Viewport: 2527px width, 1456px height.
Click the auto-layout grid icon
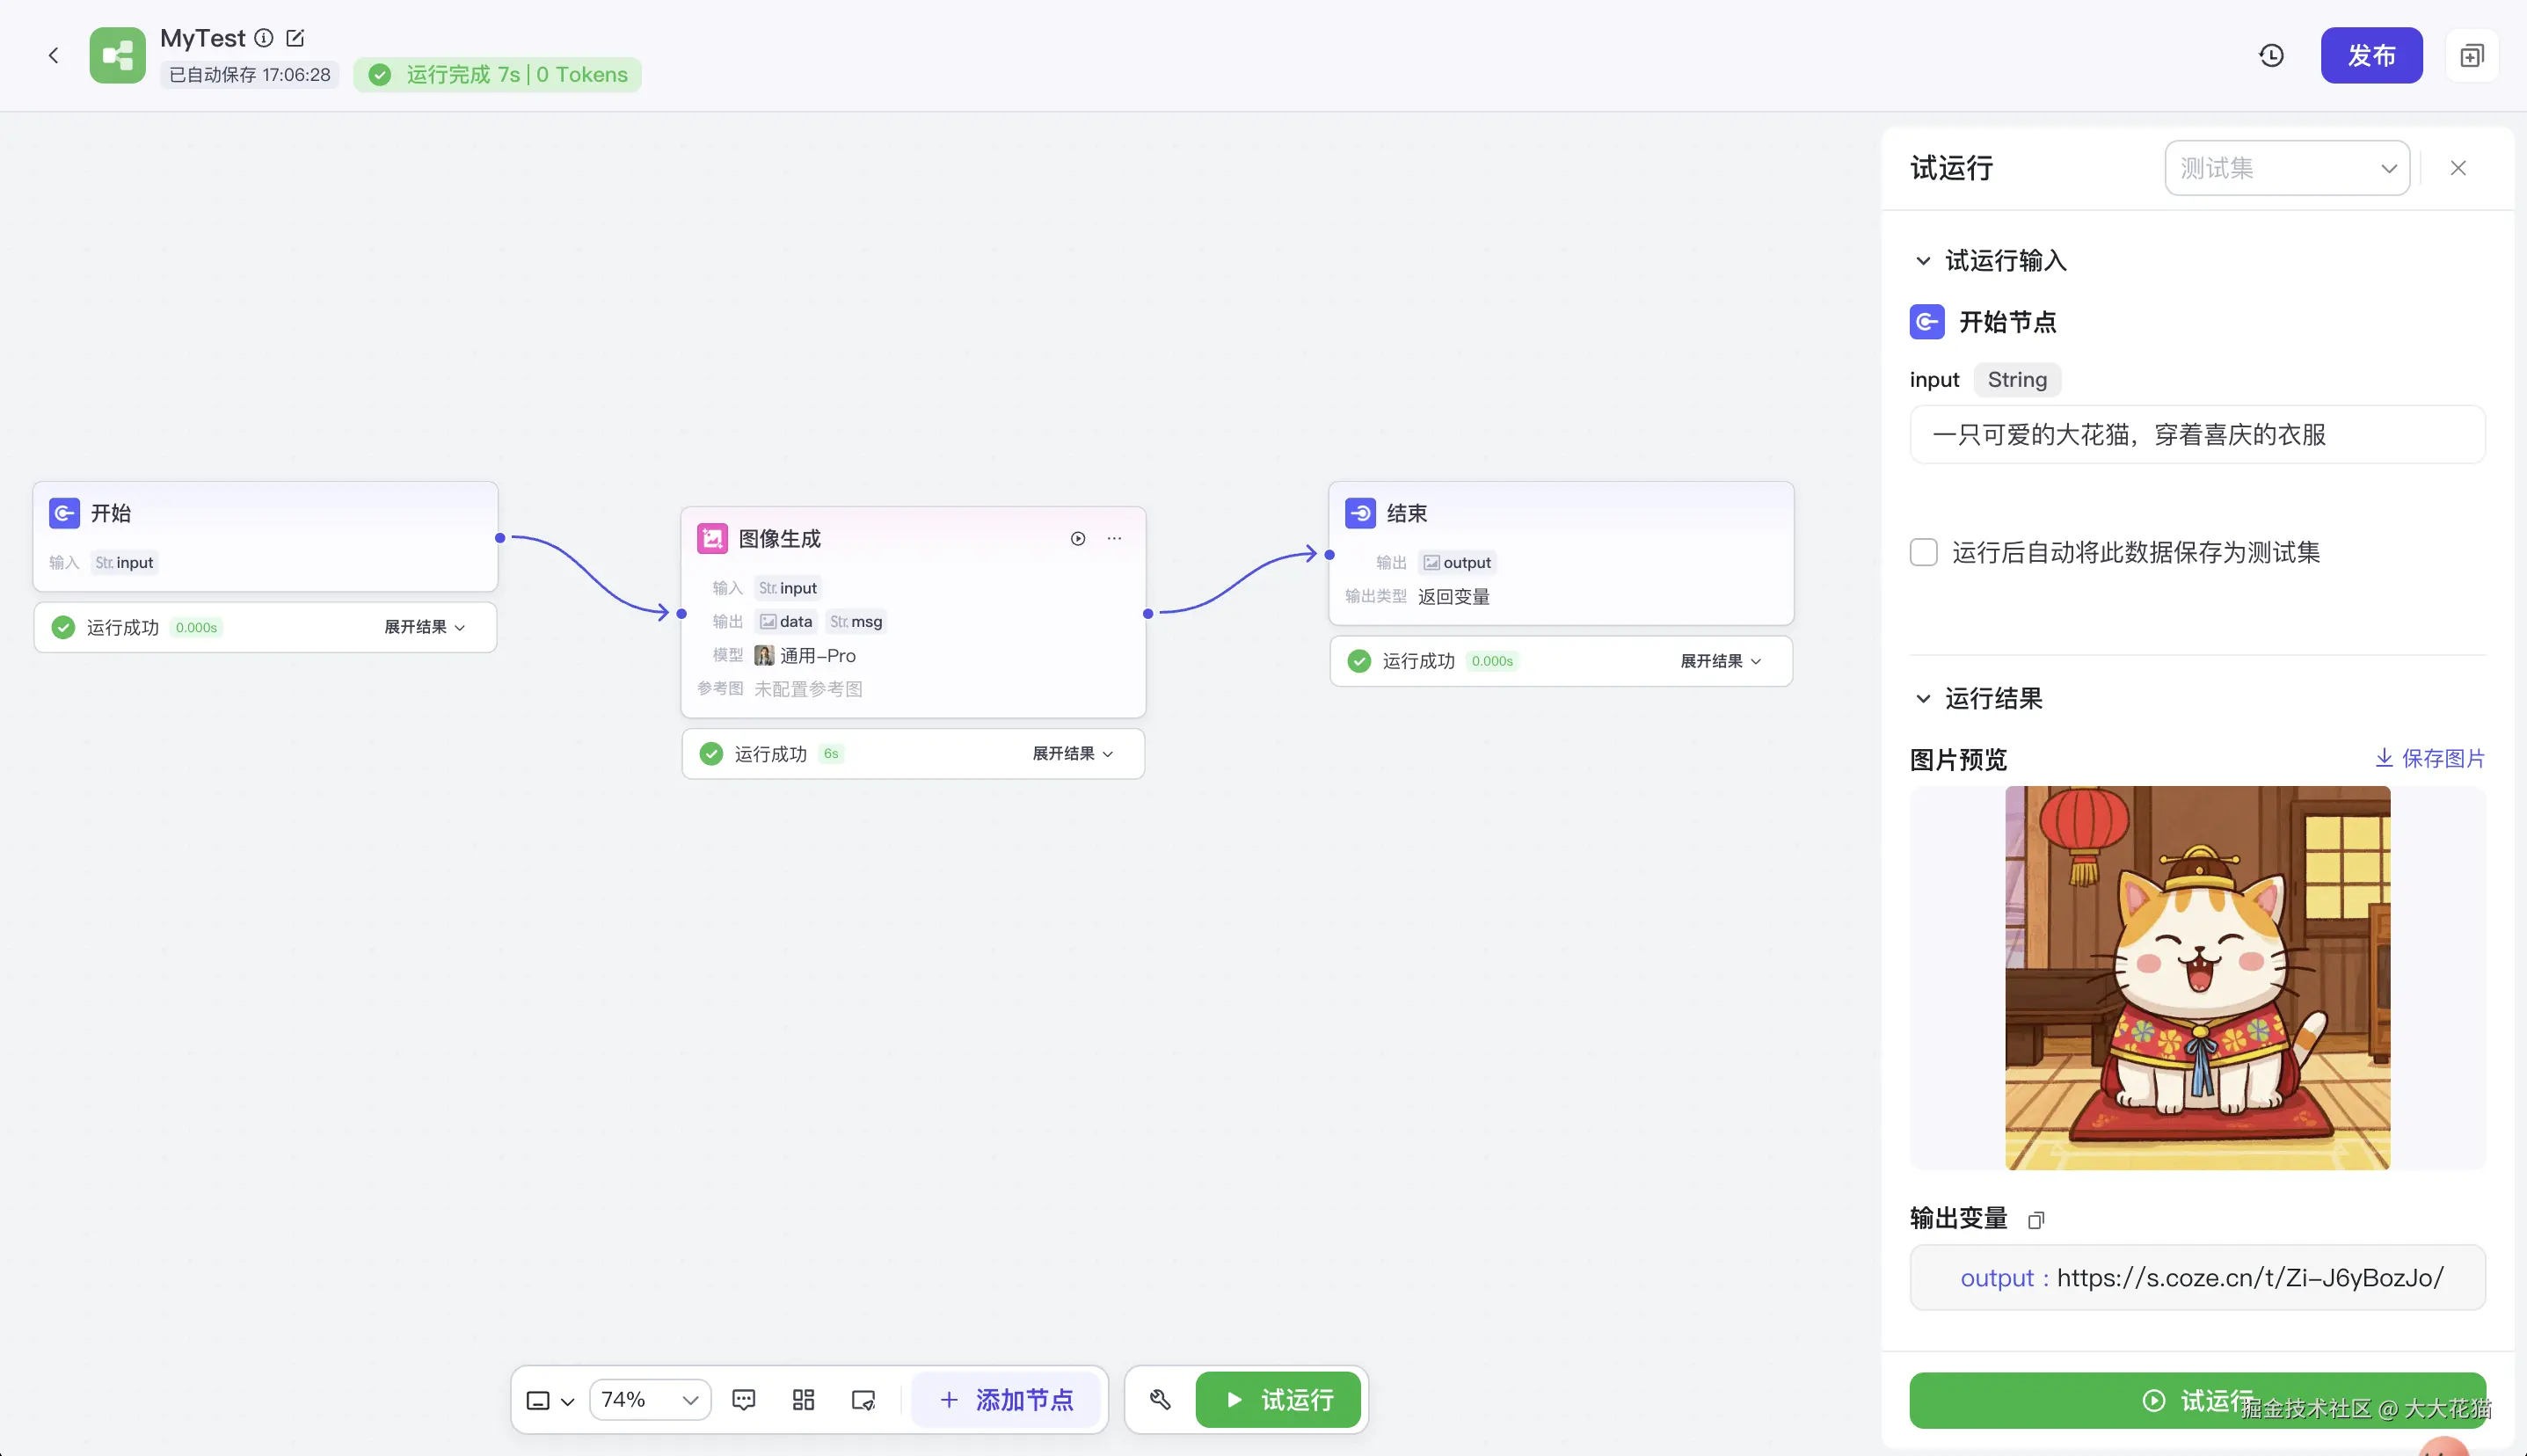tap(803, 1399)
